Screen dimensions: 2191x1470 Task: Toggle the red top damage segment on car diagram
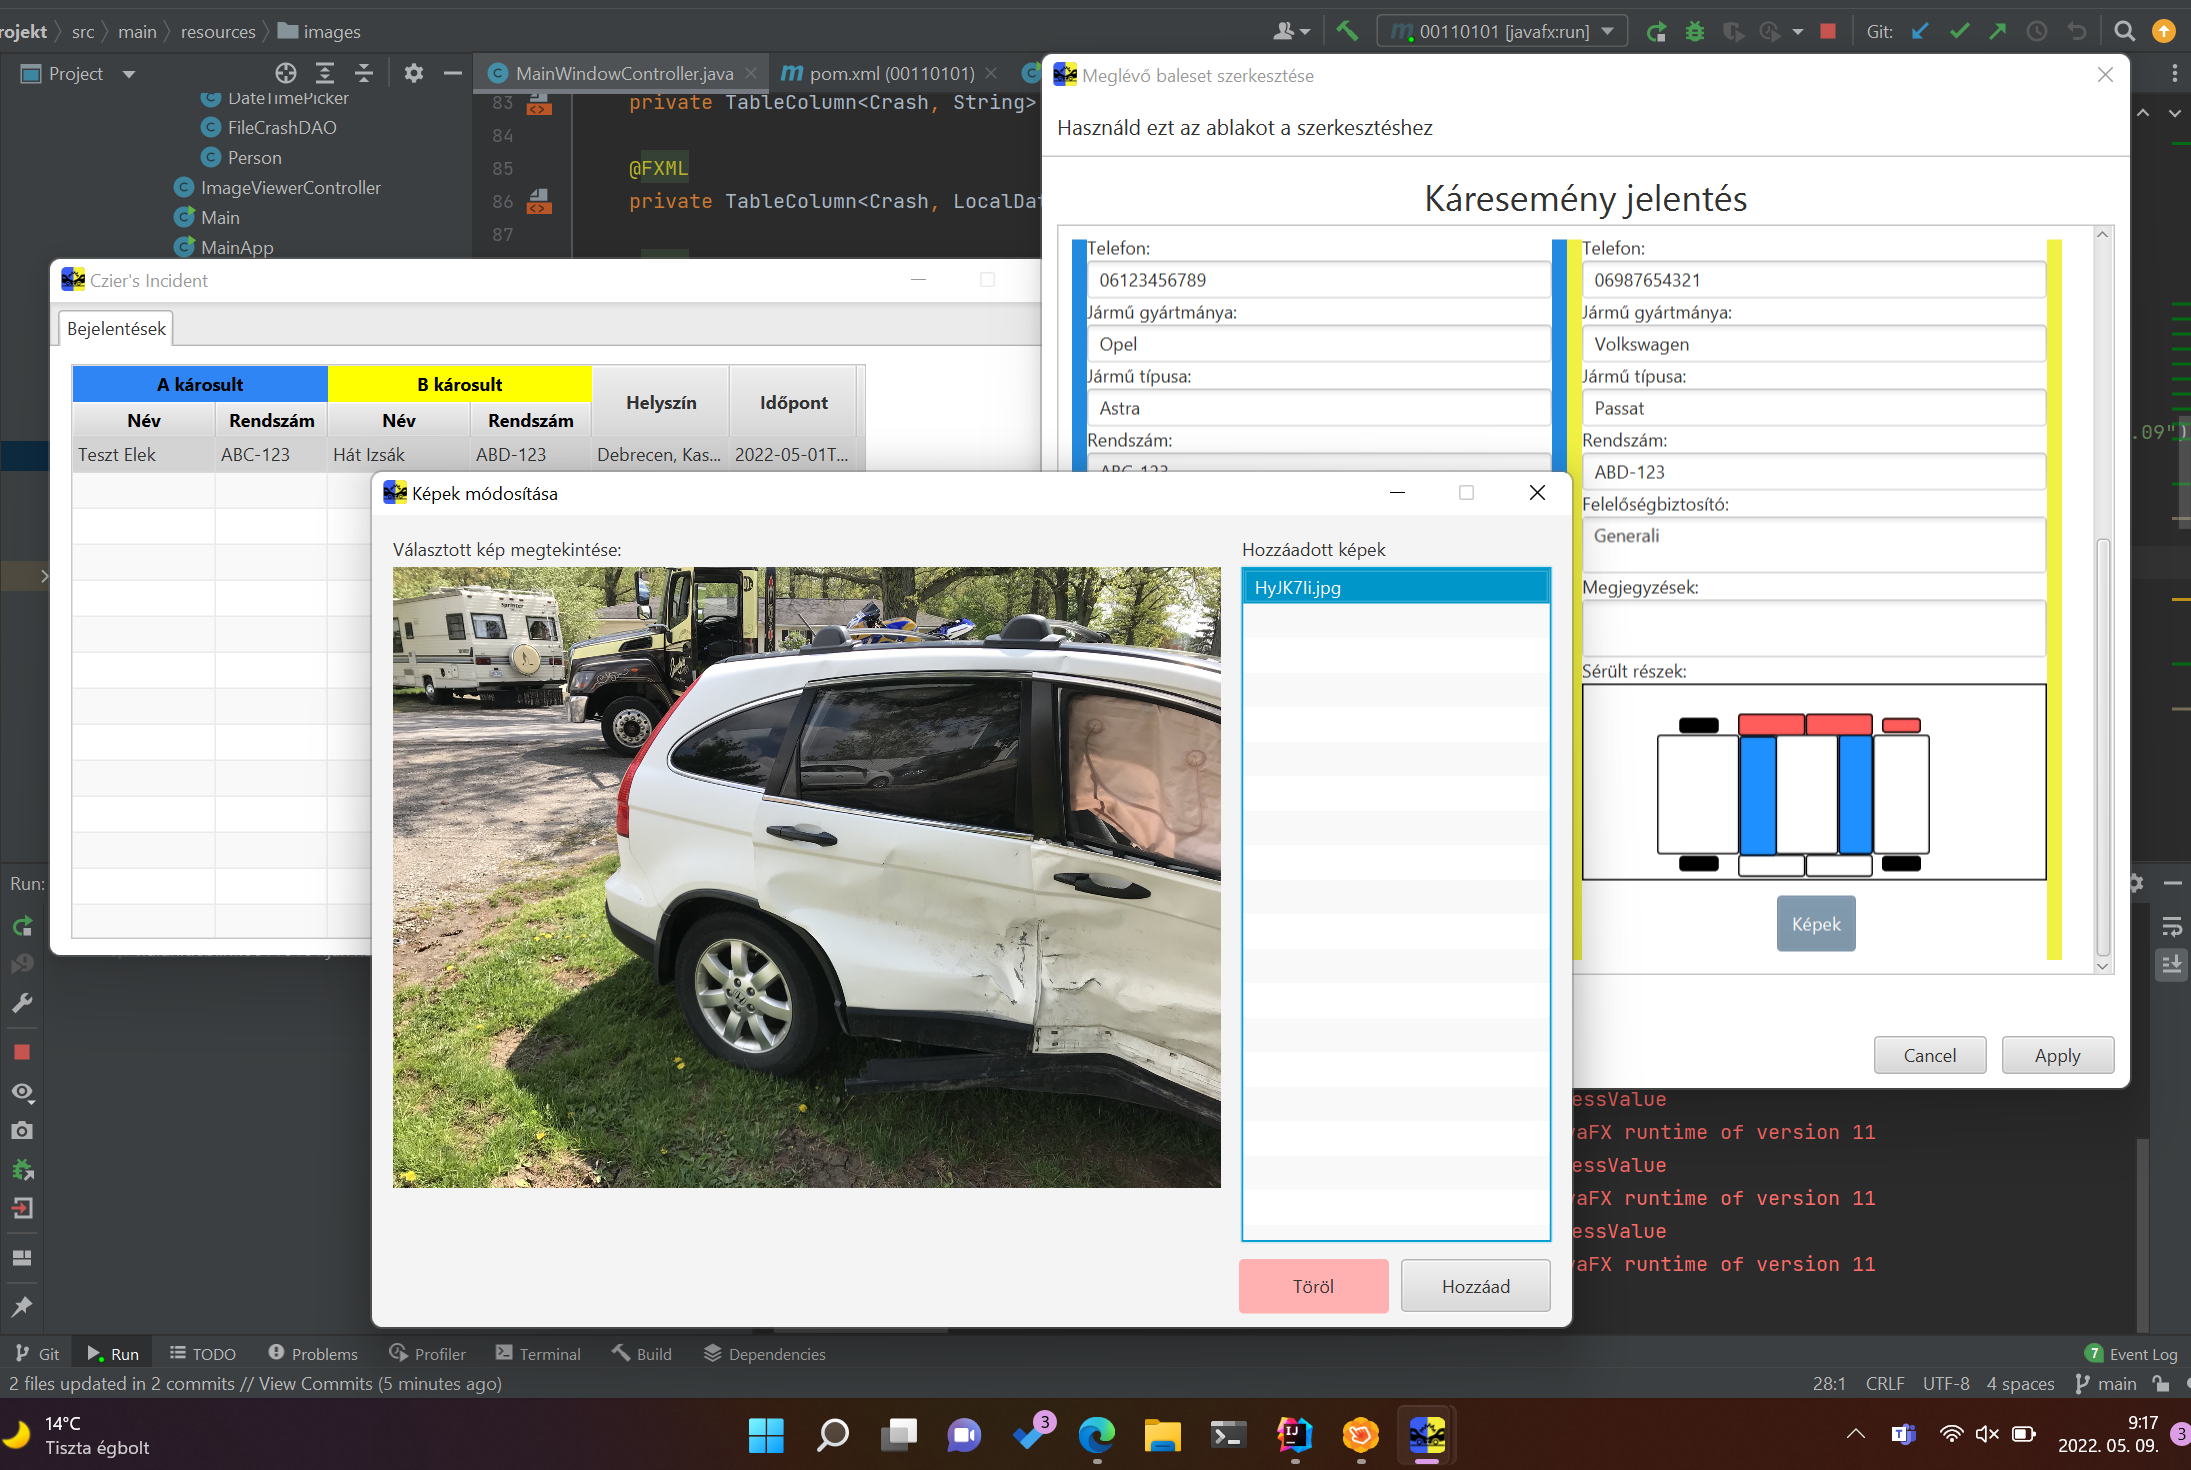(1771, 724)
